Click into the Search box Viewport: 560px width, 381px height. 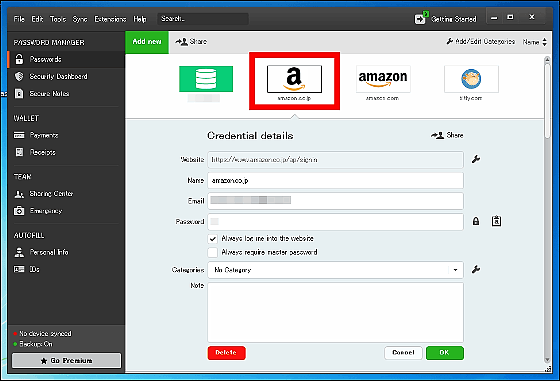pos(203,19)
